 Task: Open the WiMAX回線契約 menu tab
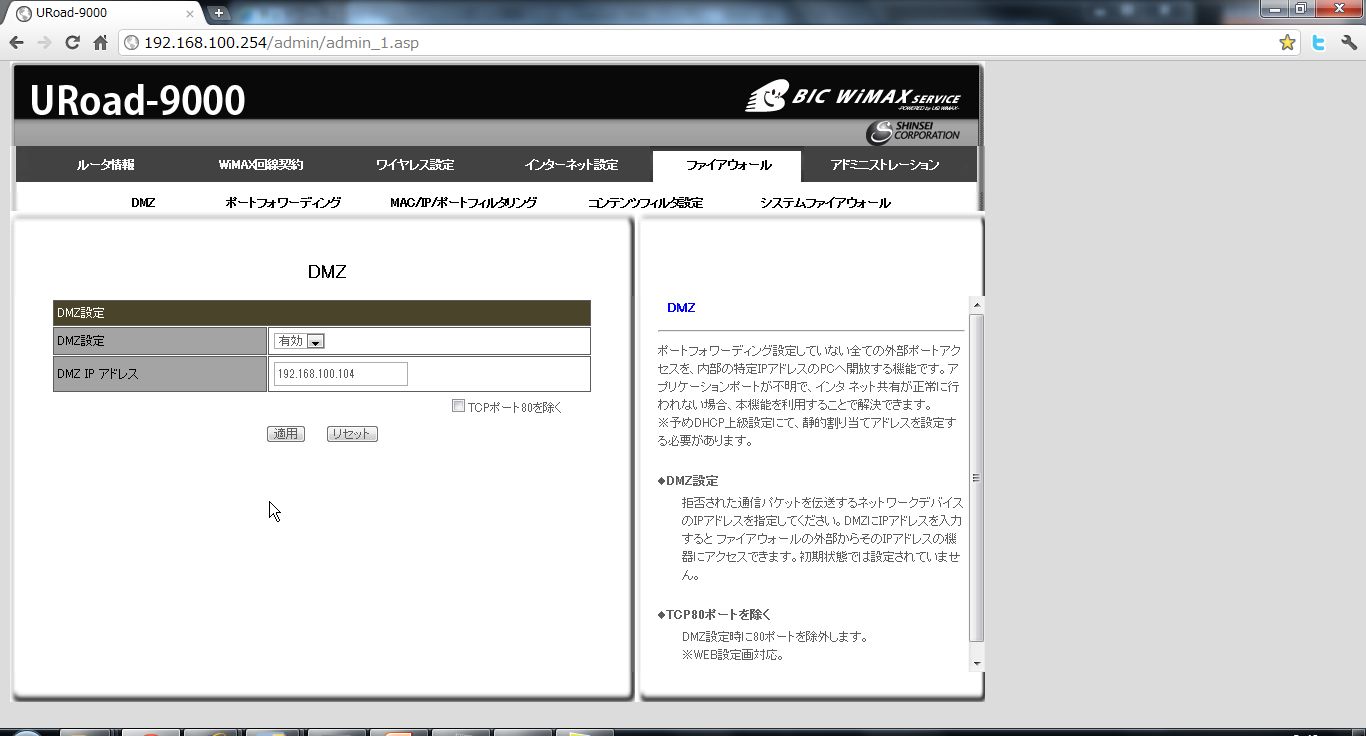pos(261,165)
